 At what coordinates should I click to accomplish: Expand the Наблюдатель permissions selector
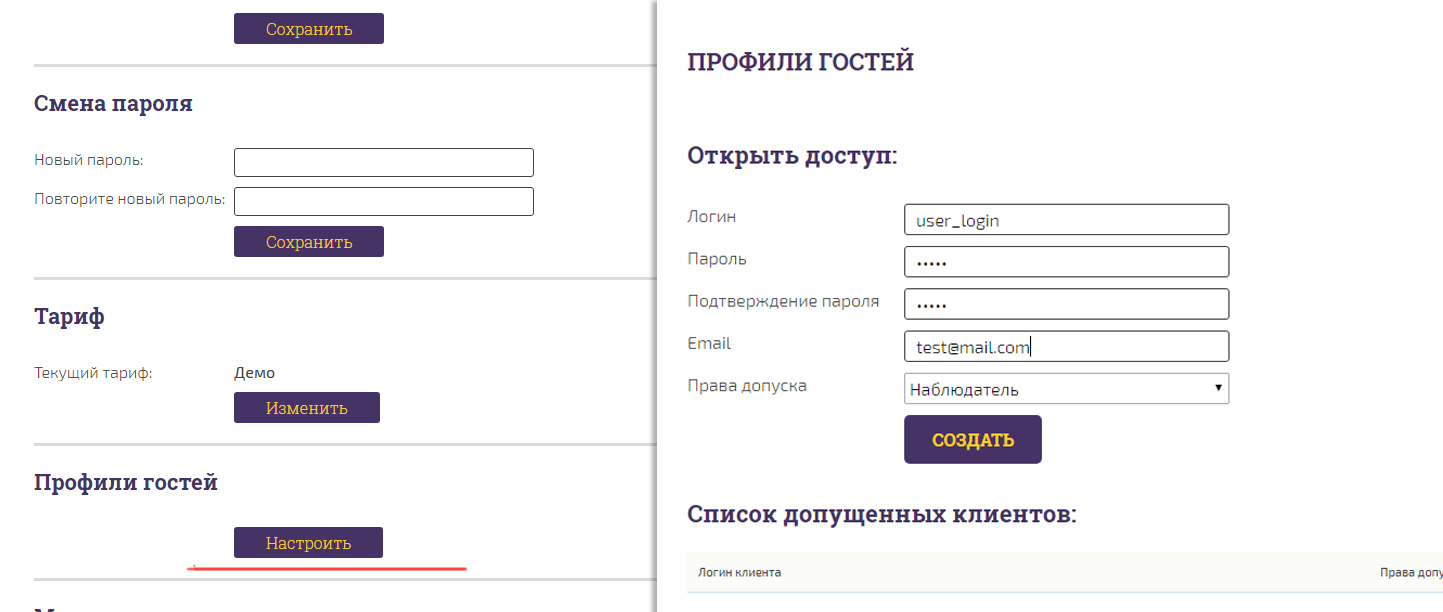coord(1065,388)
